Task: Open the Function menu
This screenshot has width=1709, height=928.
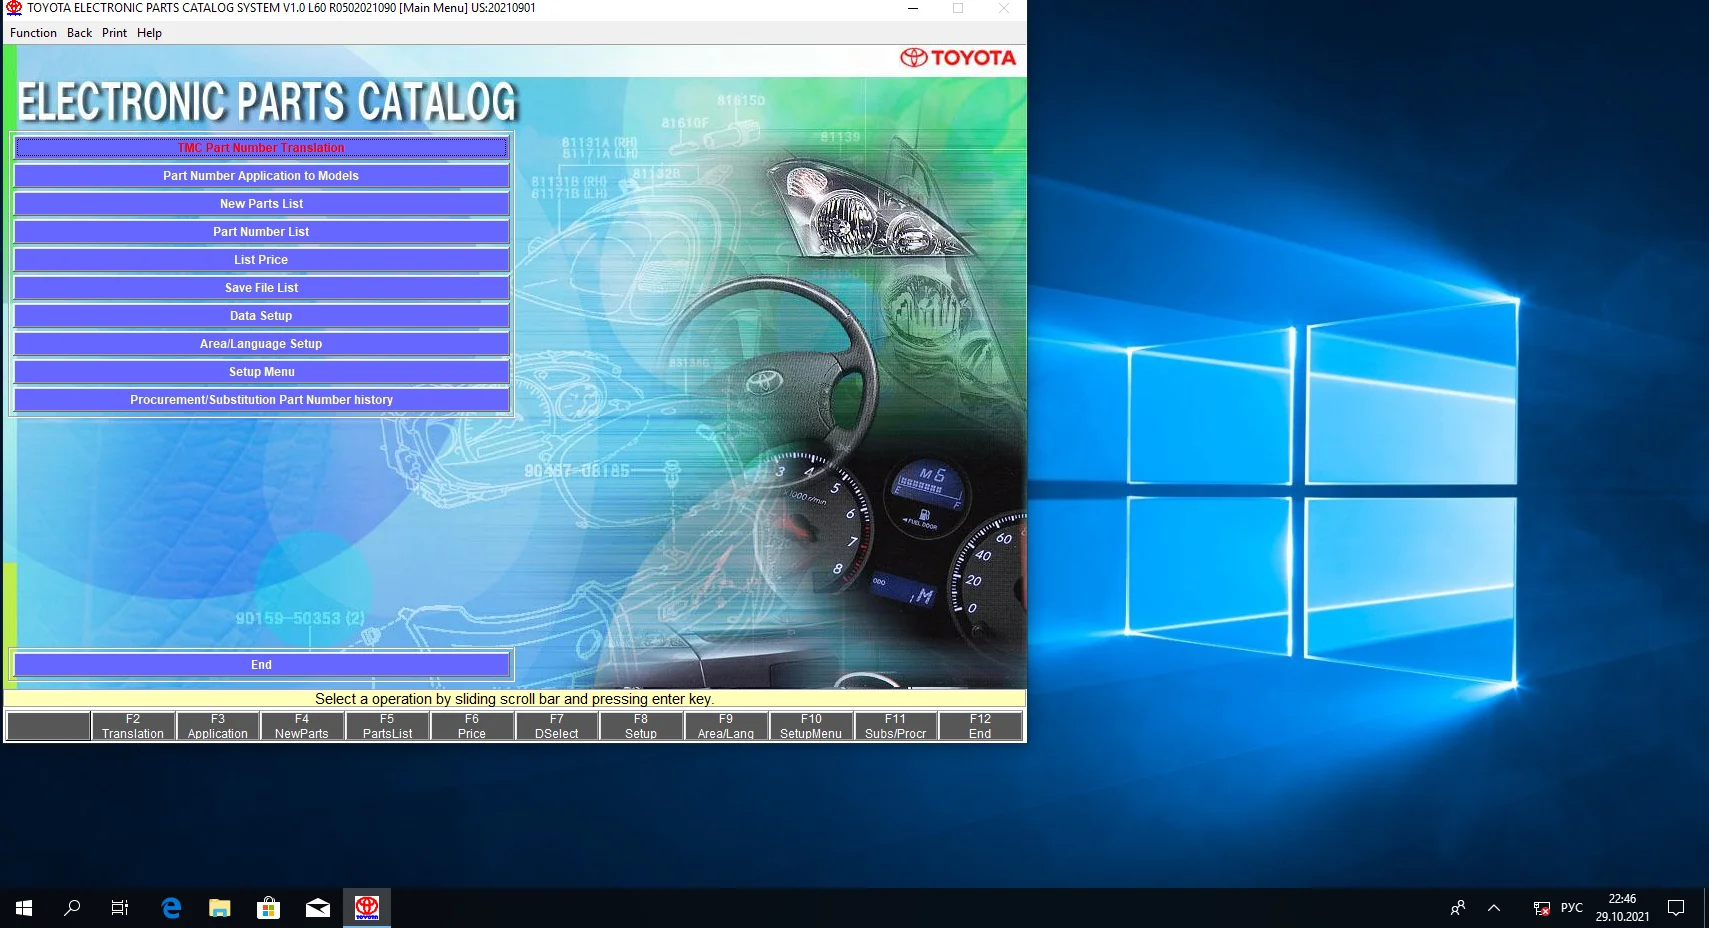Action: tap(33, 33)
